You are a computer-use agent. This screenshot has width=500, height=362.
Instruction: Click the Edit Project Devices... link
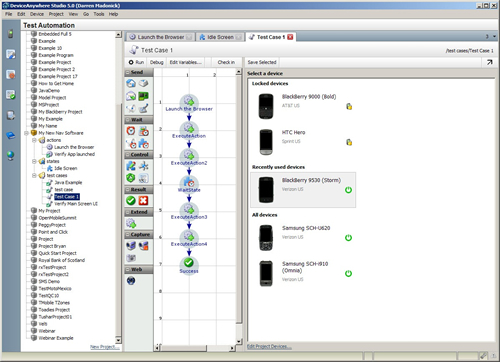[x=269, y=347]
